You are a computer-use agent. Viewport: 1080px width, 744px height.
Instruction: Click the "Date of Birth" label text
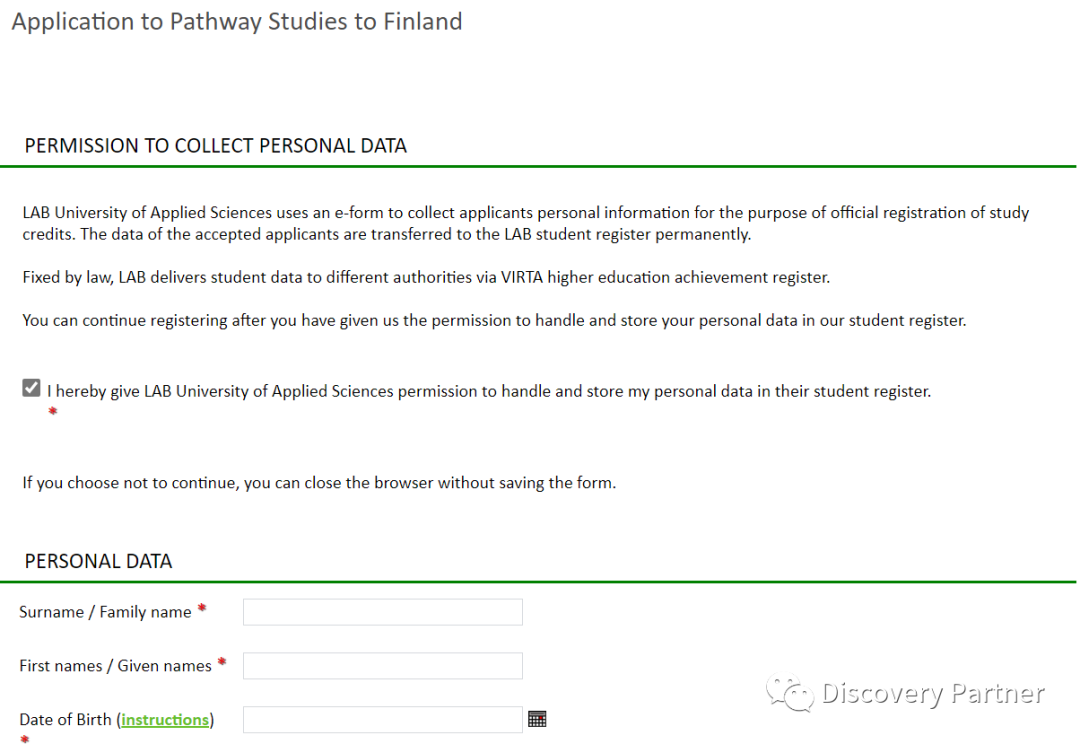click(65, 720)
